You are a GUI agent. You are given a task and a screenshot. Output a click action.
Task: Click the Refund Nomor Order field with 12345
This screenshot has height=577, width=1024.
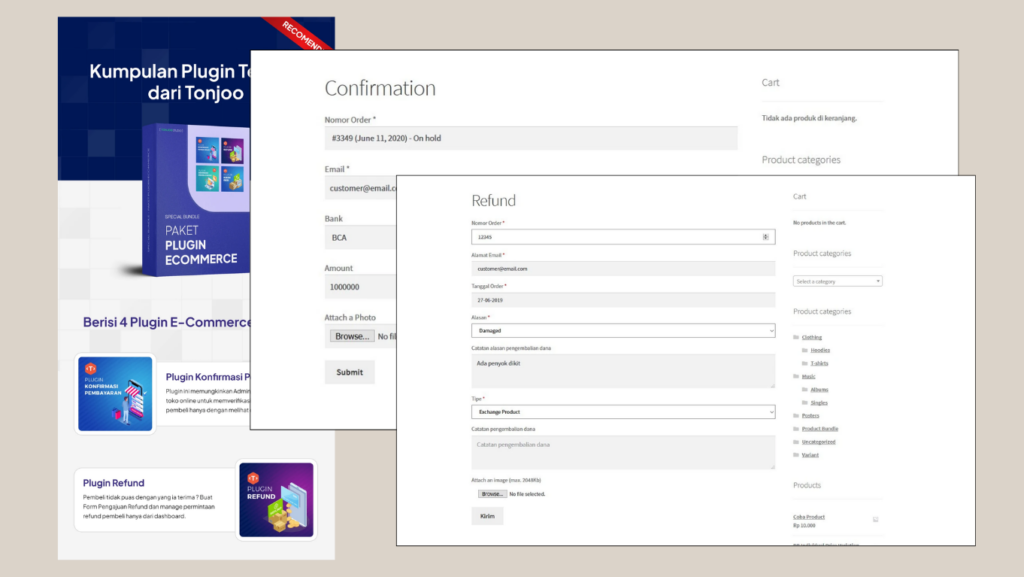tap(623, 237)
